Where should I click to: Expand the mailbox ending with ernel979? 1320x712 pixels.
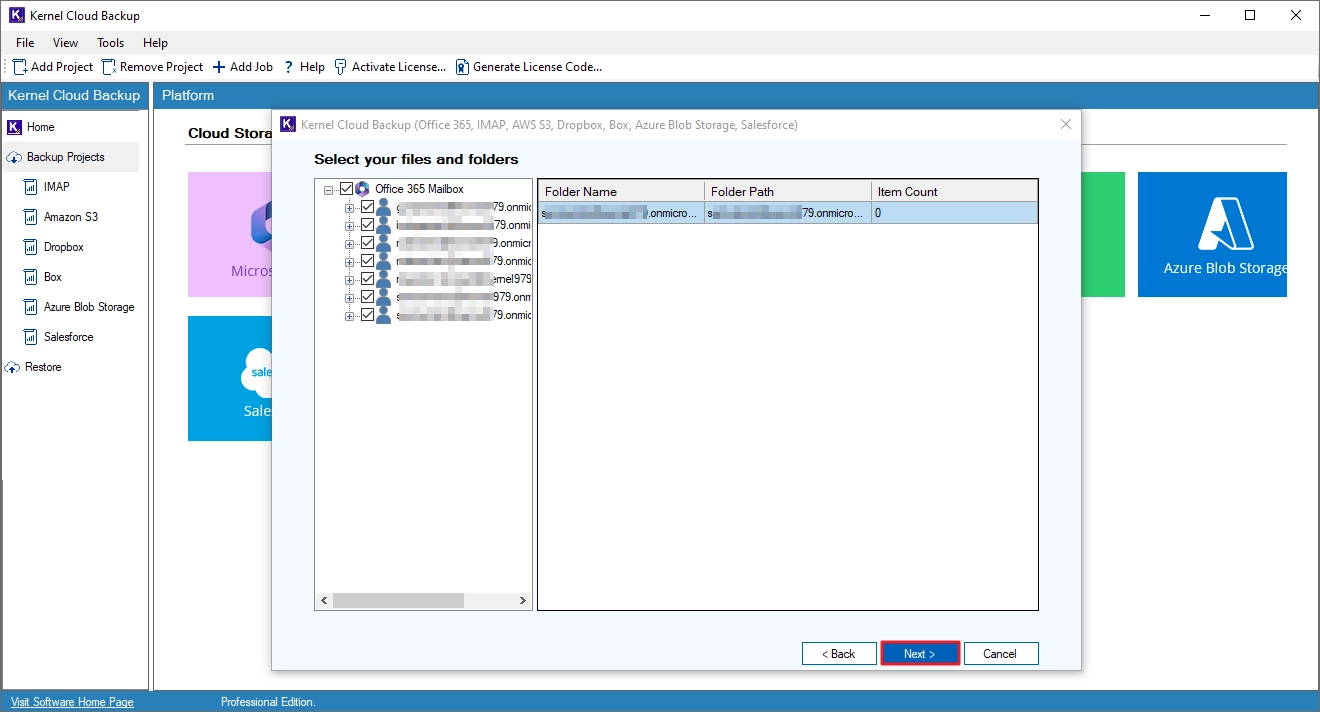350,280
